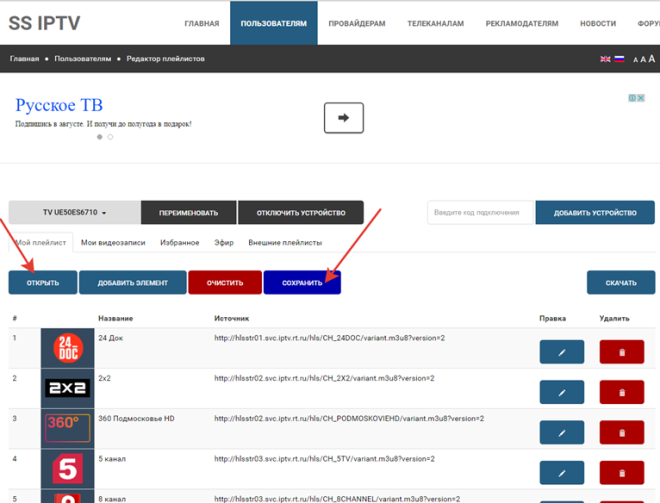
Task: Delete the 5 канал channel
Action: (x=622, y=473)
